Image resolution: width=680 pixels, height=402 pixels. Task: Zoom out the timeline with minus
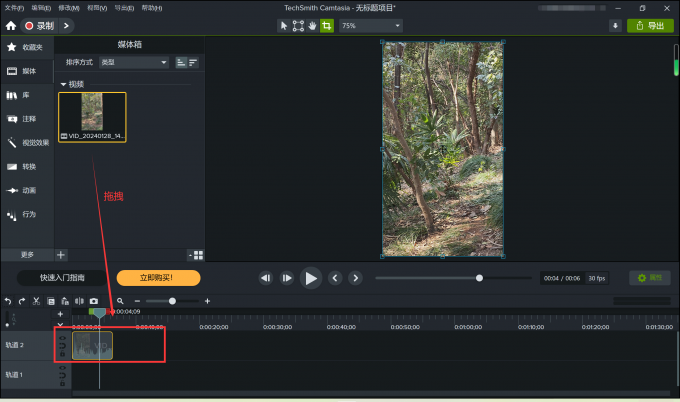click(x=137, y=301)
